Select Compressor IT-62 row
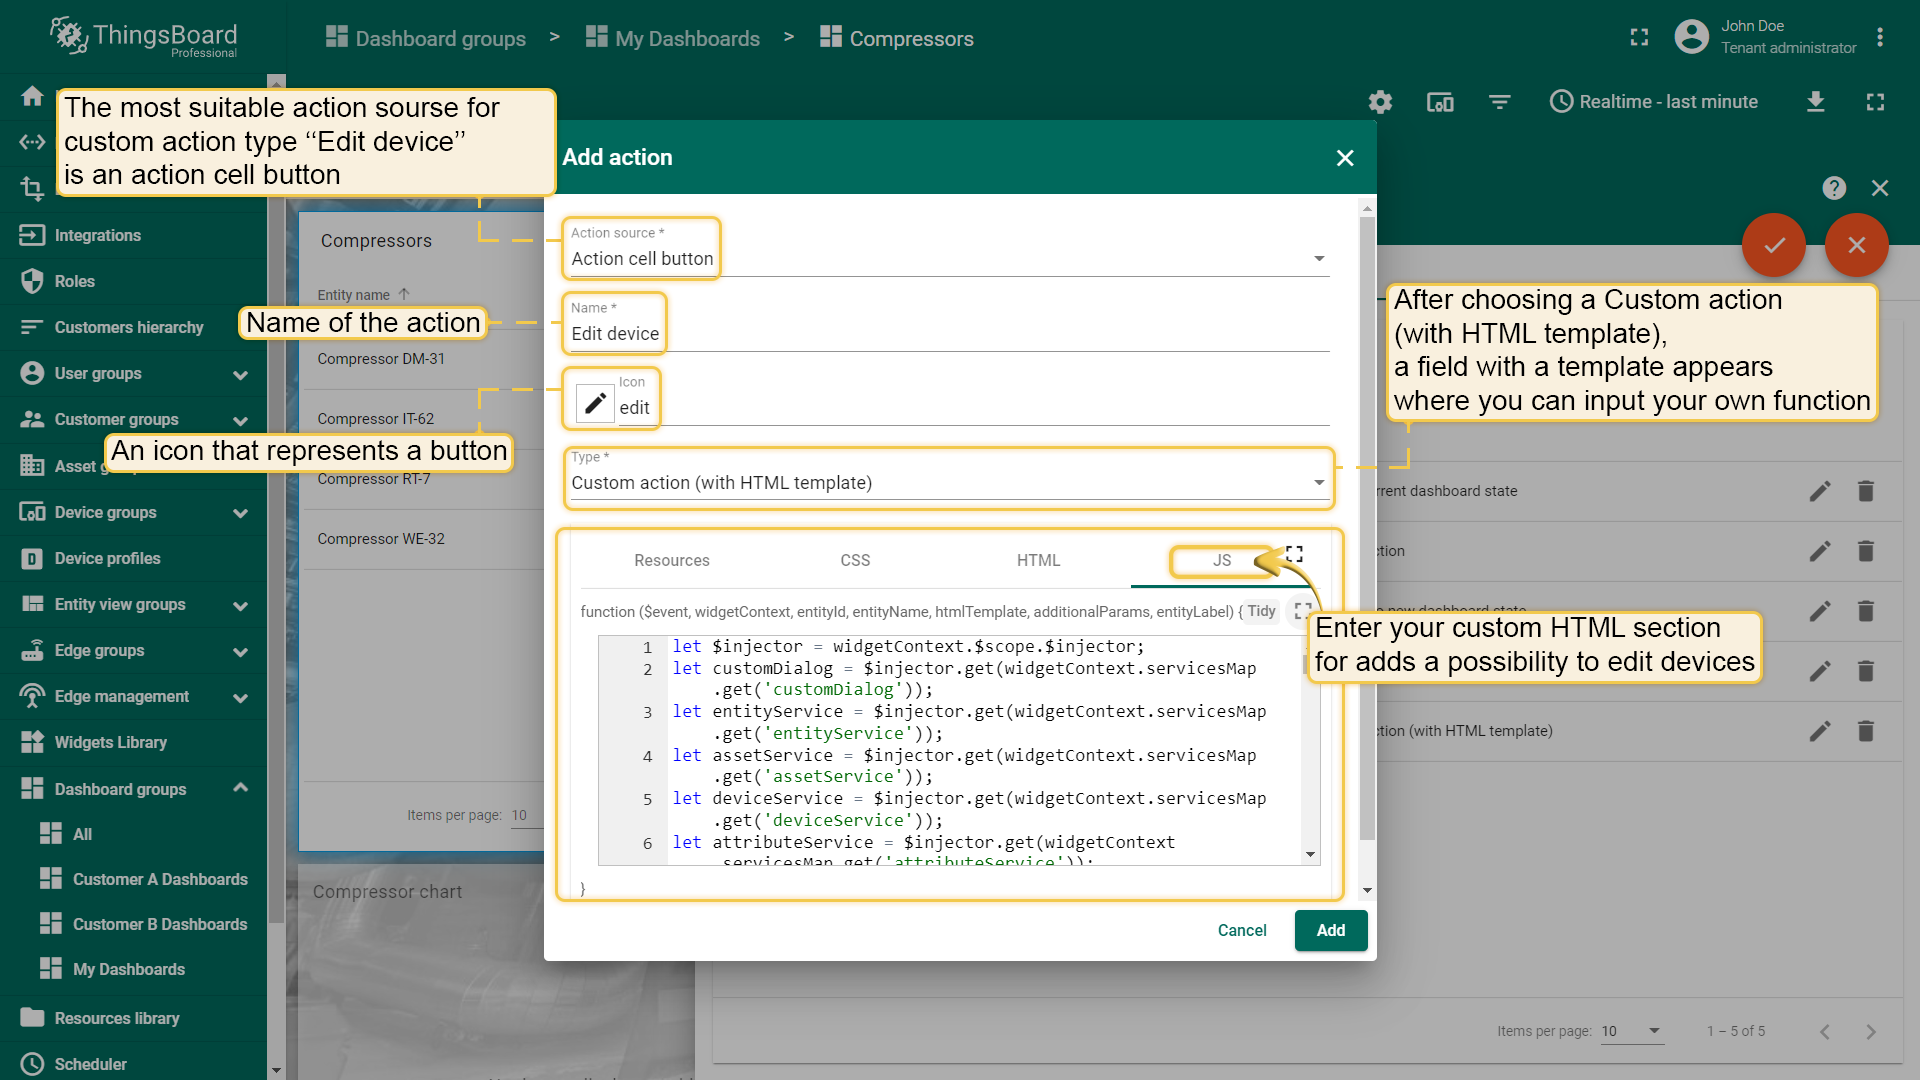This screenshot has width=1920, height=1080. 422,419
